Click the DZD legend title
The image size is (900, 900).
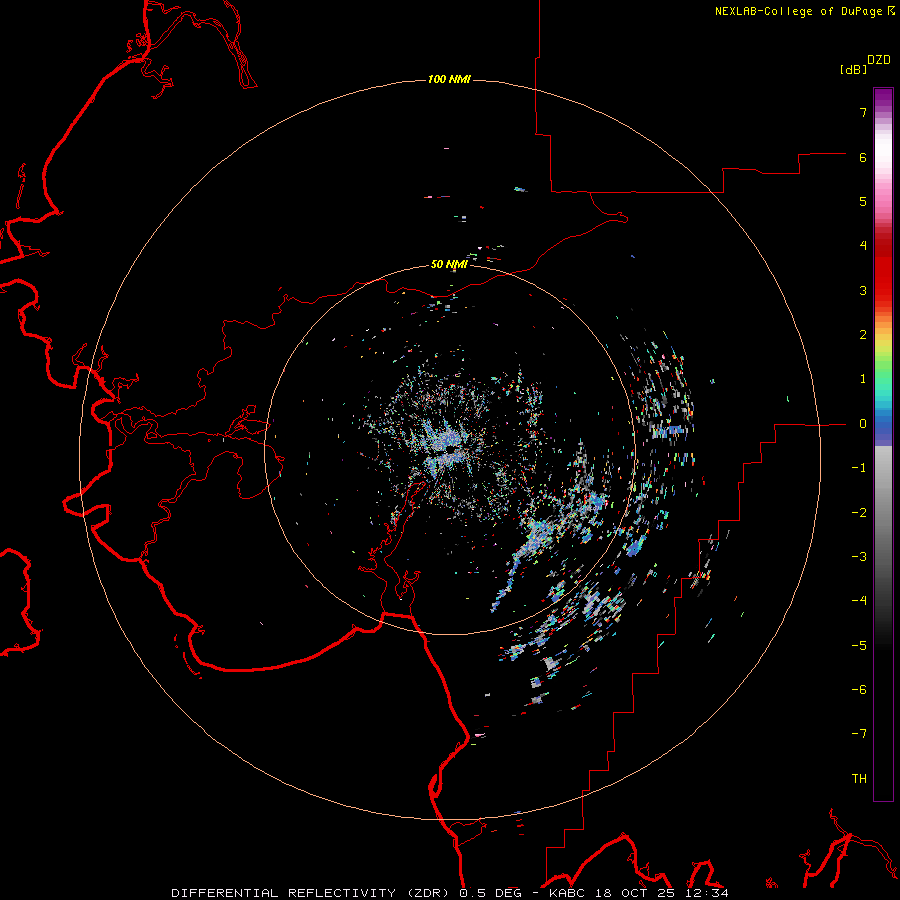tap(879, 60)
